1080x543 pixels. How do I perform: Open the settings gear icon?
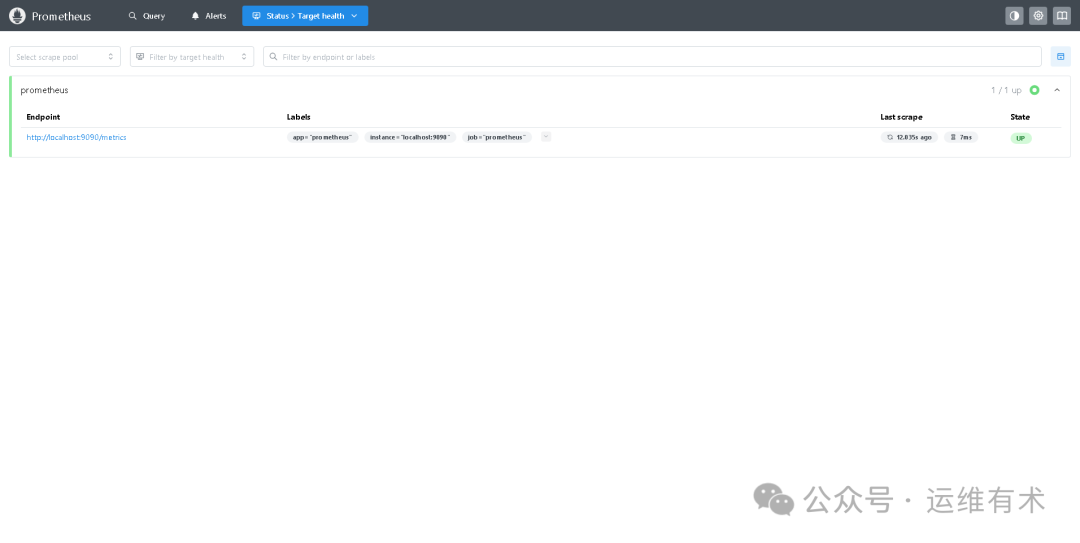click(x=1038, y=16)
